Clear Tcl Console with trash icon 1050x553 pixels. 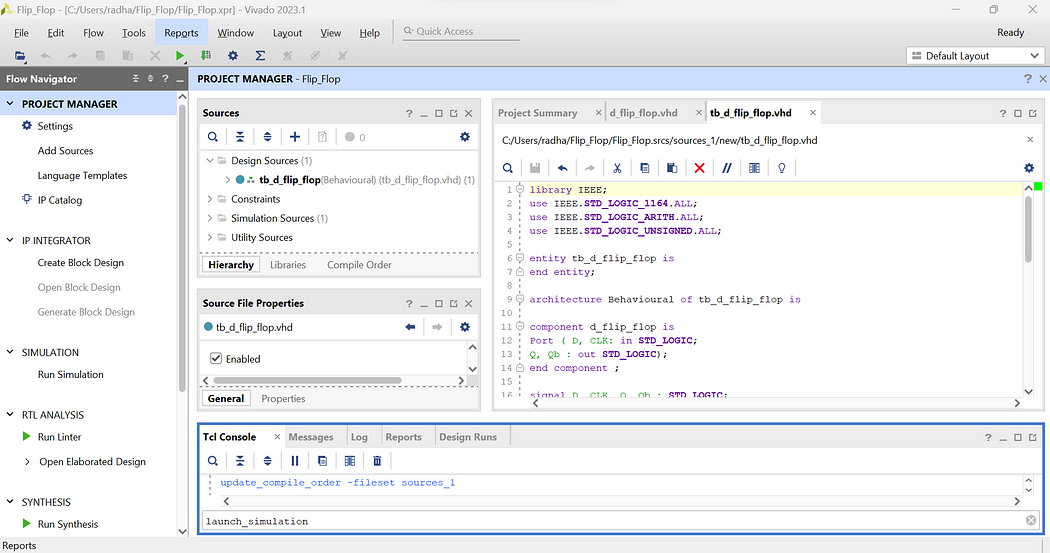click(377, 461)
